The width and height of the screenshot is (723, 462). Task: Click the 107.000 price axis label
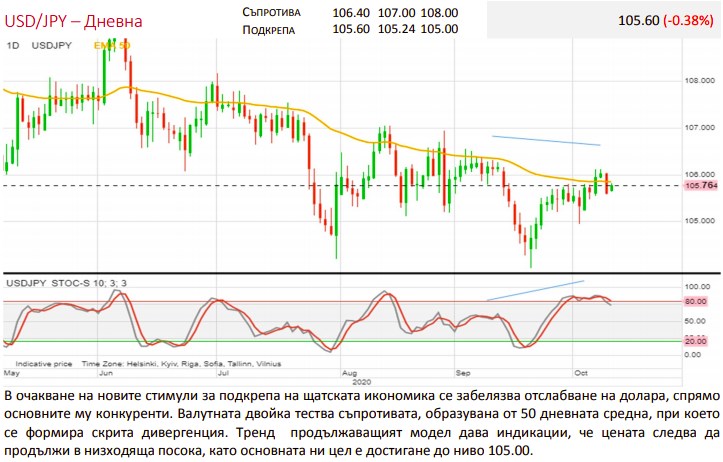pyautogui.click(x=700, y=128)
